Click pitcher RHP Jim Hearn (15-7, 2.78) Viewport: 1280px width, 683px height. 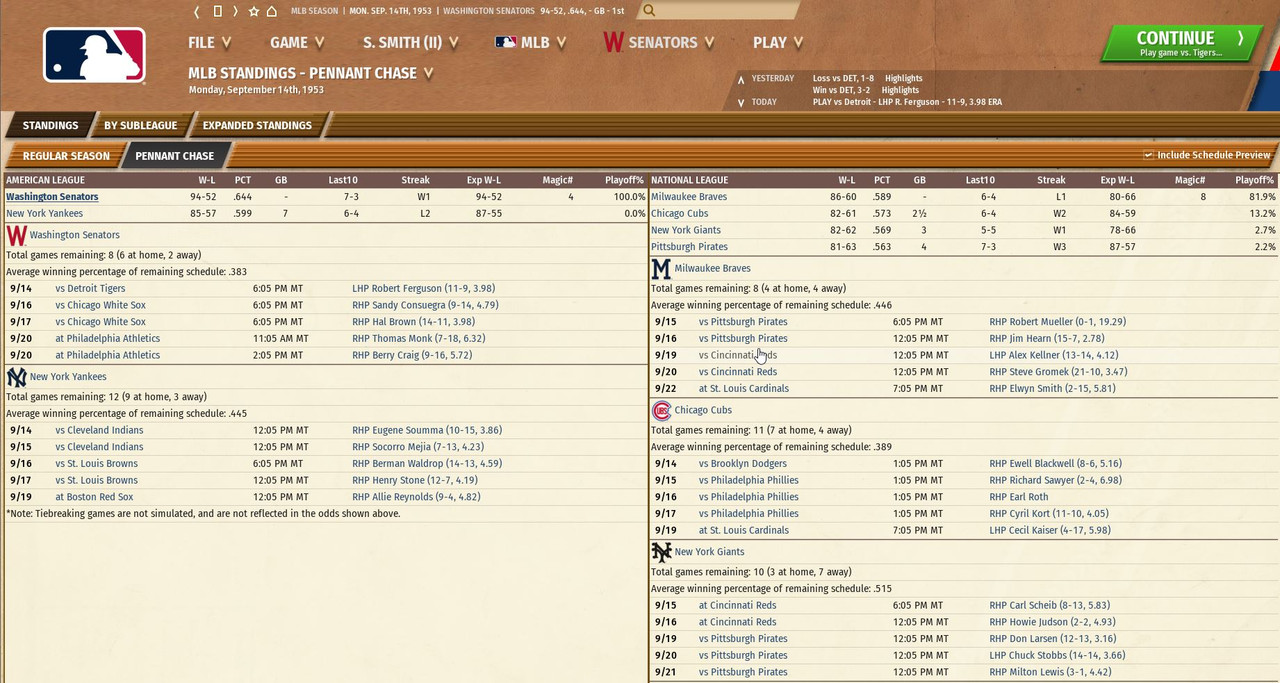pyautogui.click(x=1047, y=339)
